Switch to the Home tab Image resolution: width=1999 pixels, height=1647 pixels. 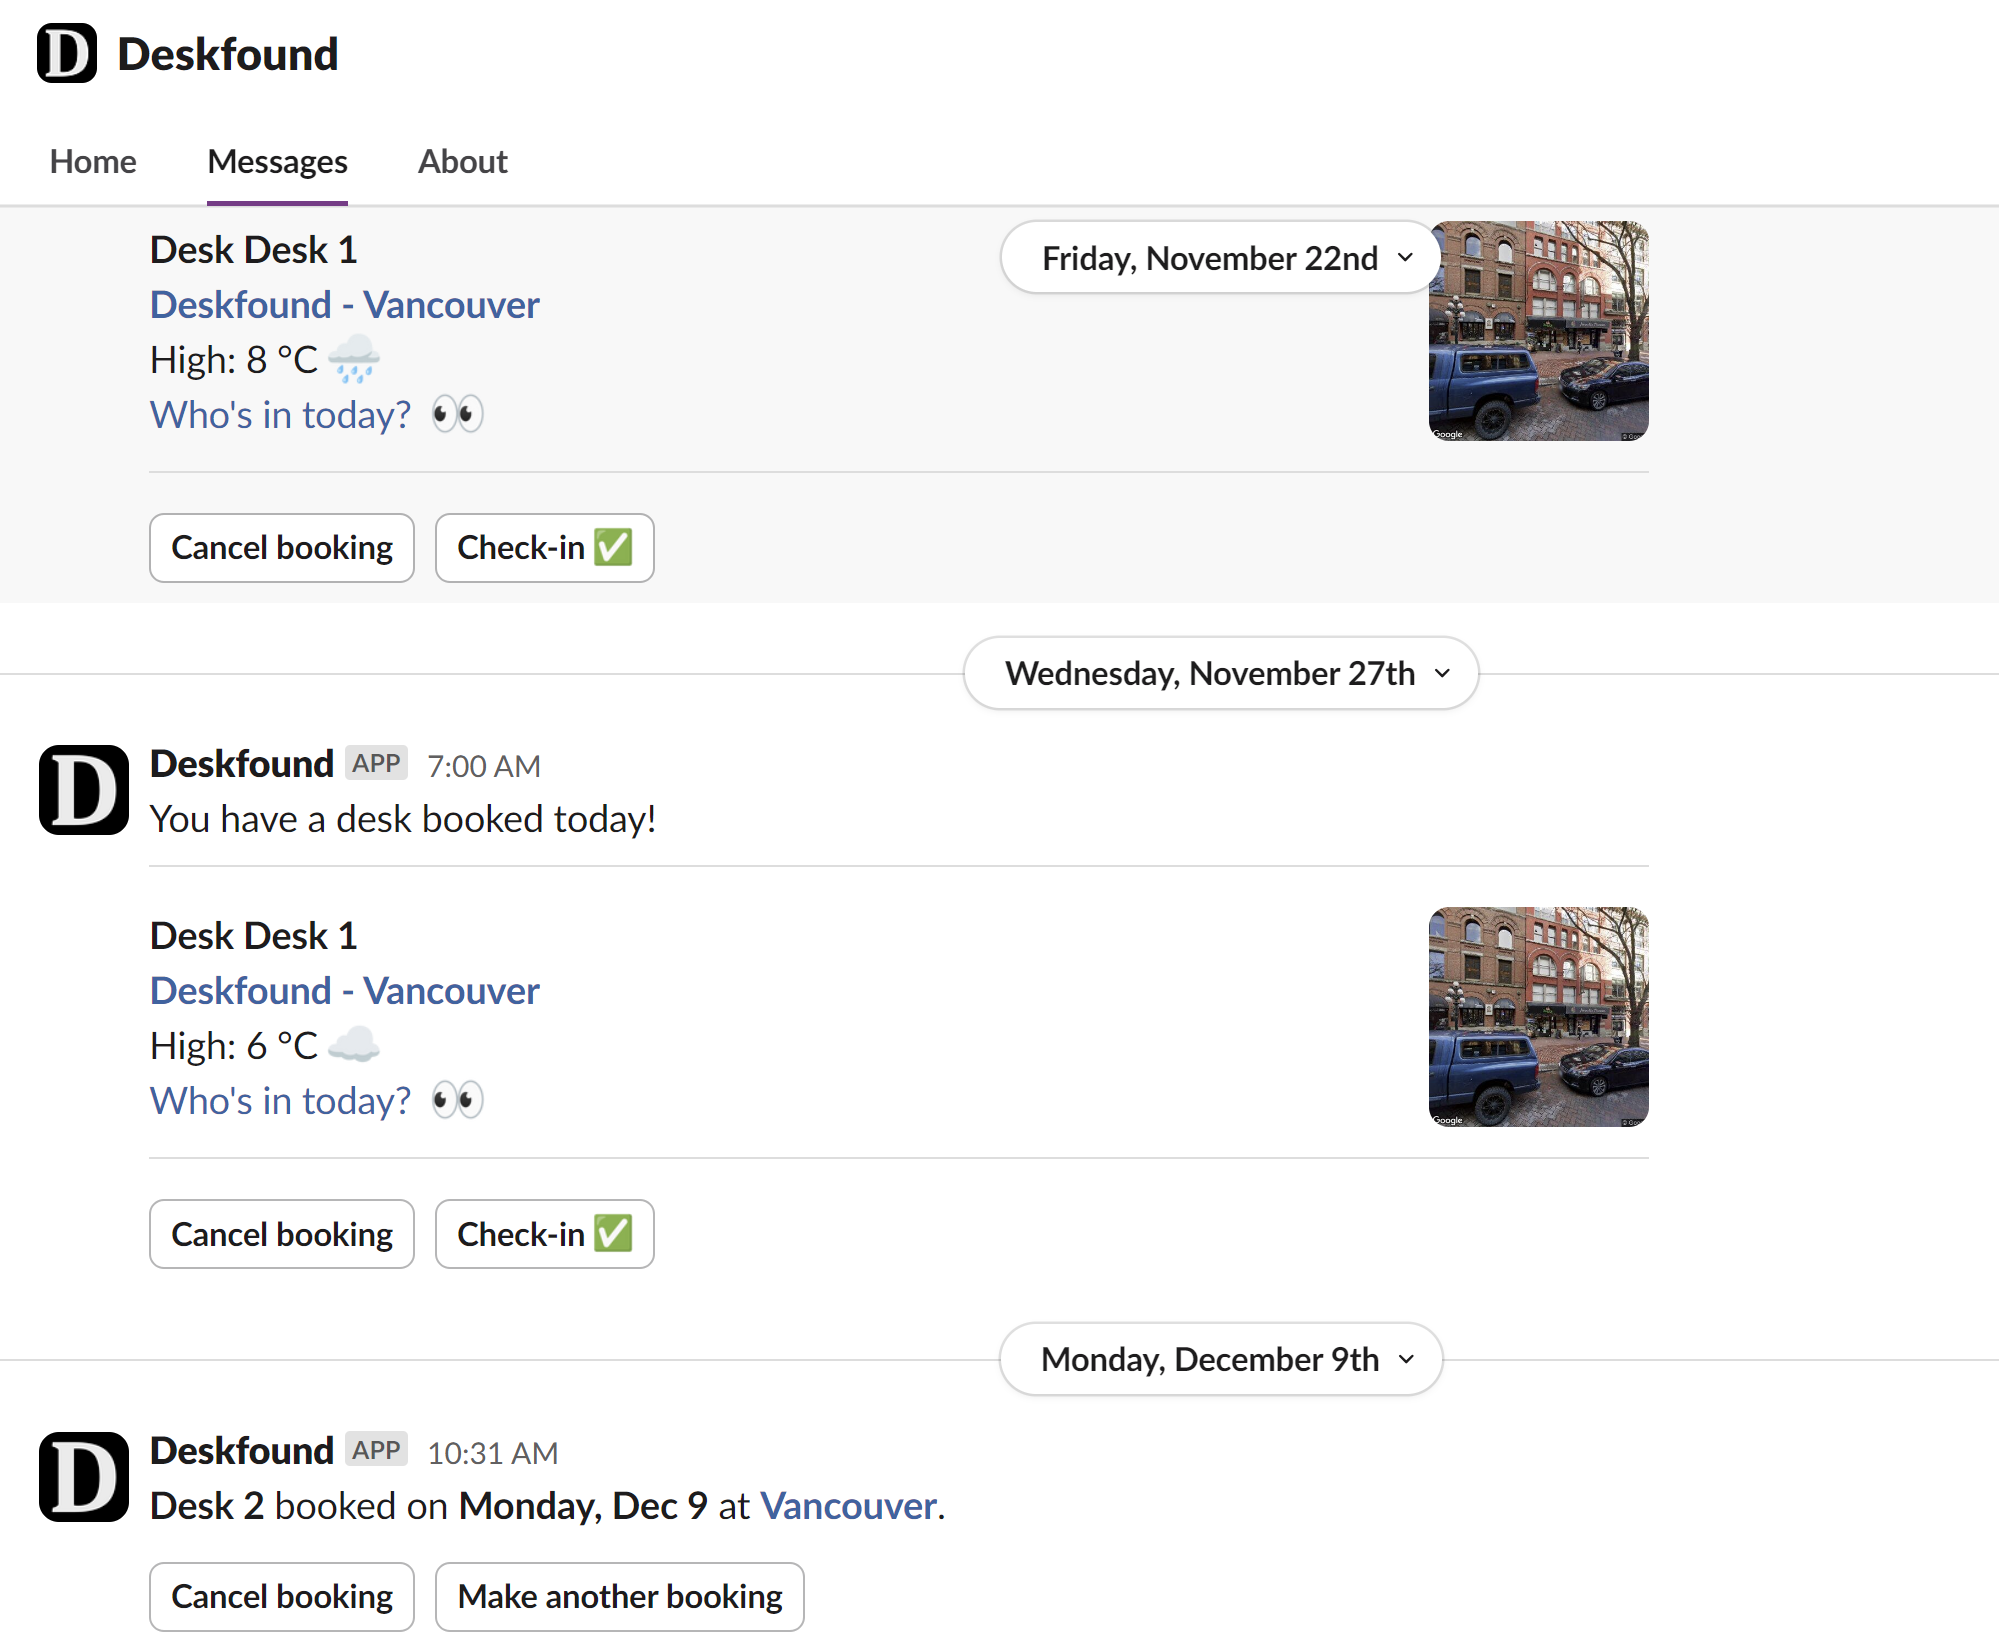coord(93,162)
